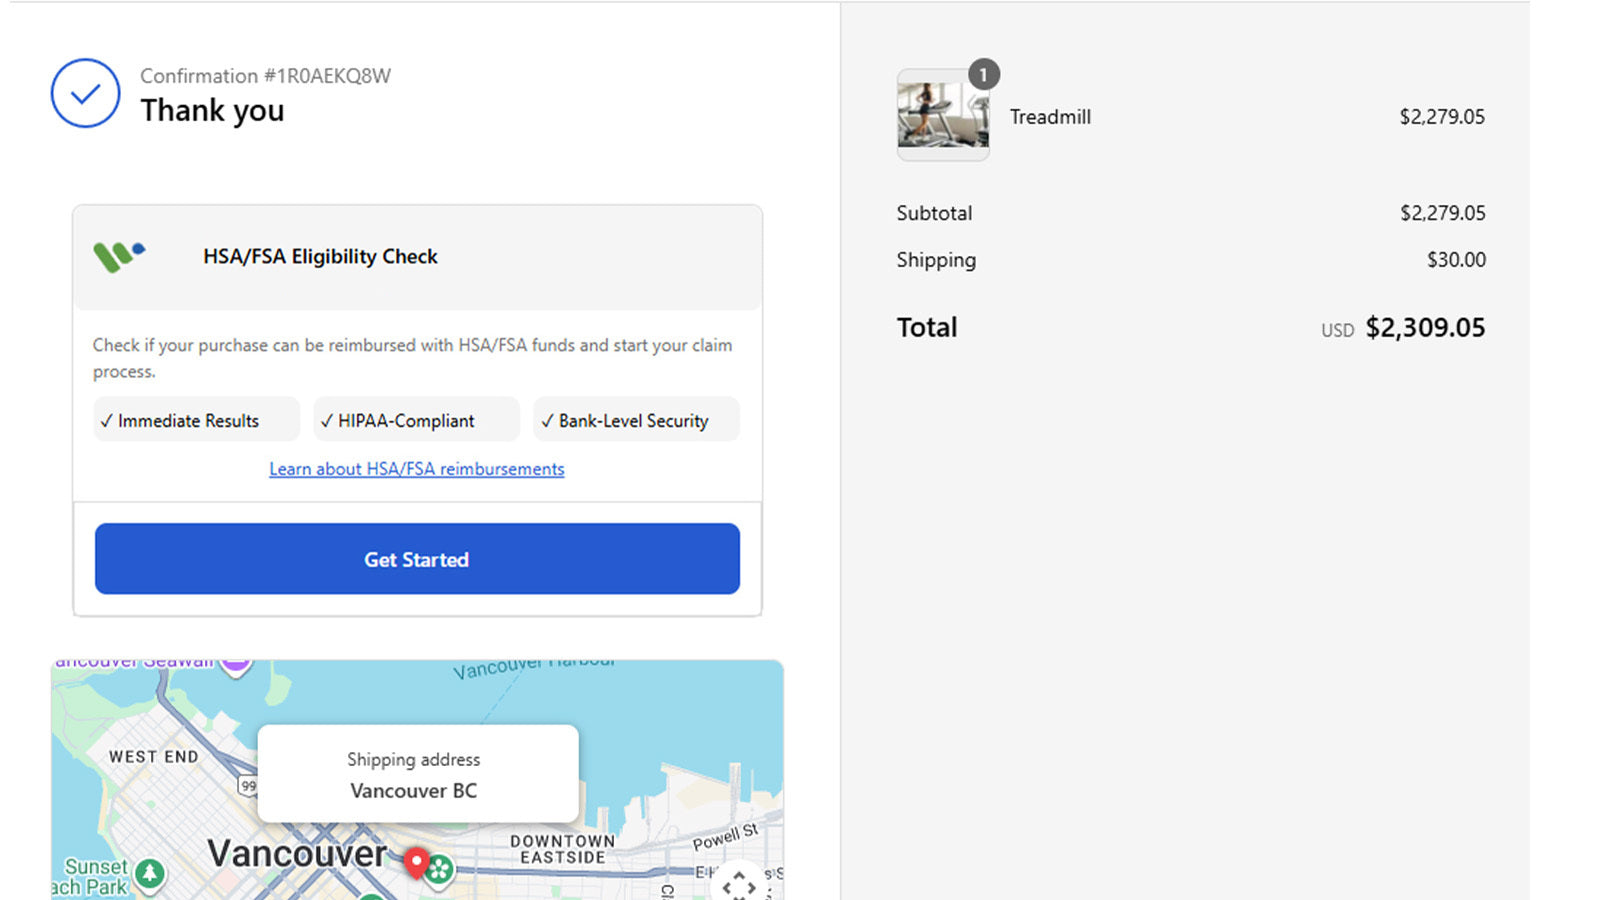Screen dimensions: 1600x900
Task: Click the red location pin on the map
Action: 416,862
